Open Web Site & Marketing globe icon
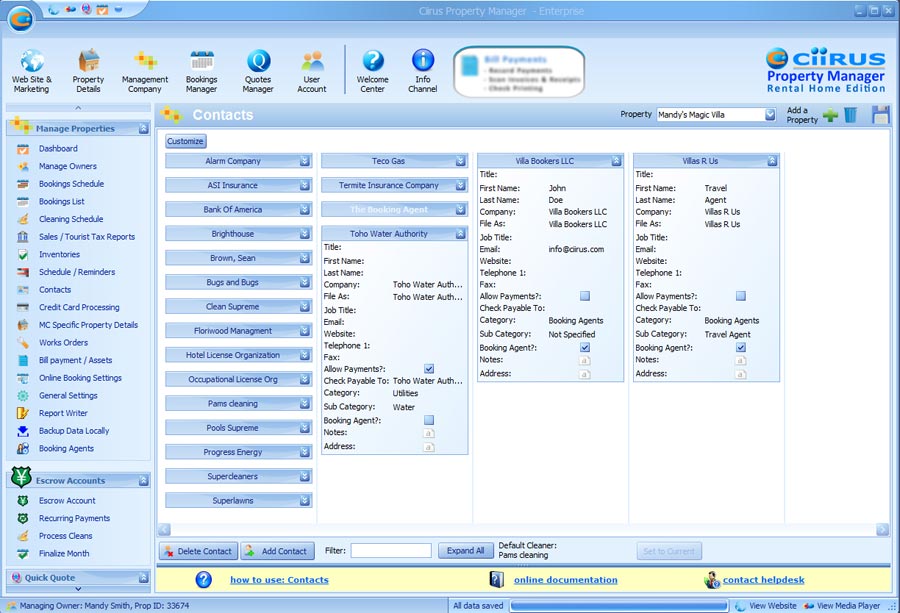This screenshot has width=900, height=613. 32,61
